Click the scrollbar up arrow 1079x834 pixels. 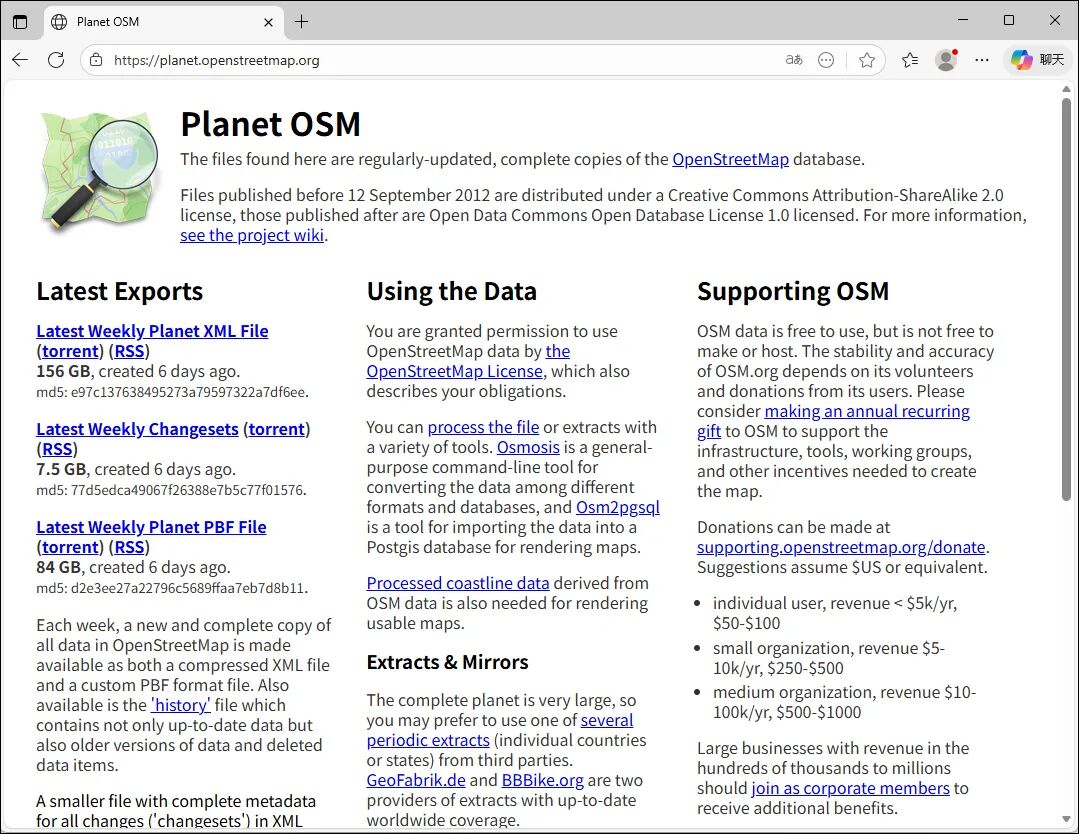tap(1066, 89)
